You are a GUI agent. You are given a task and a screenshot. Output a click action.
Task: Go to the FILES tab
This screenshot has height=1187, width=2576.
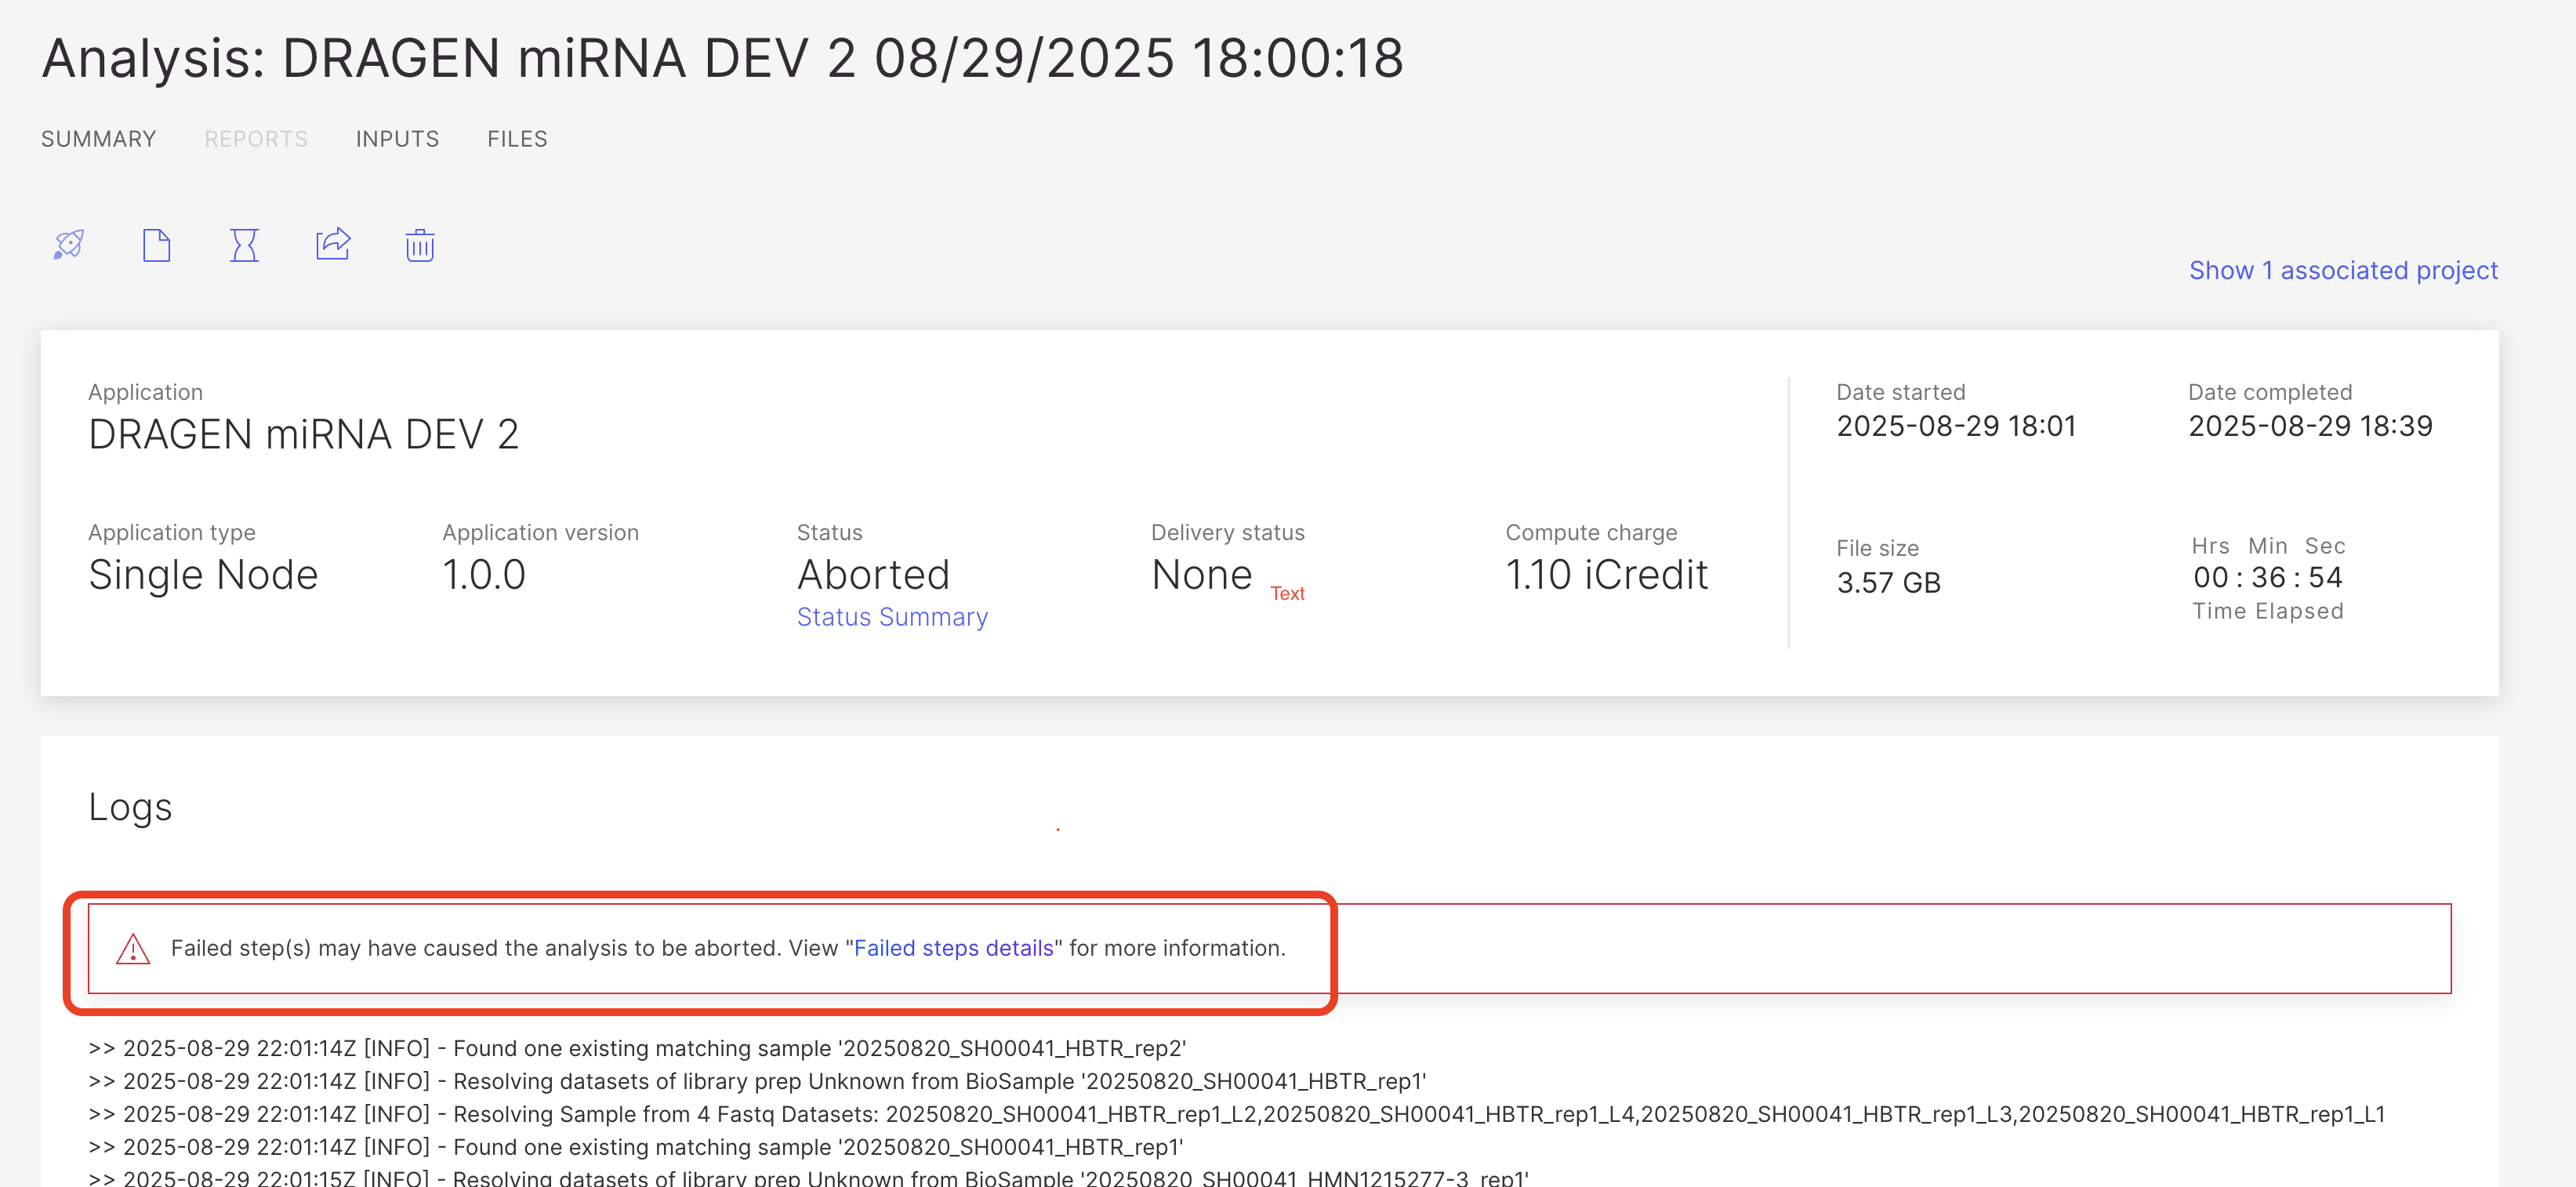tap(517, 139)
